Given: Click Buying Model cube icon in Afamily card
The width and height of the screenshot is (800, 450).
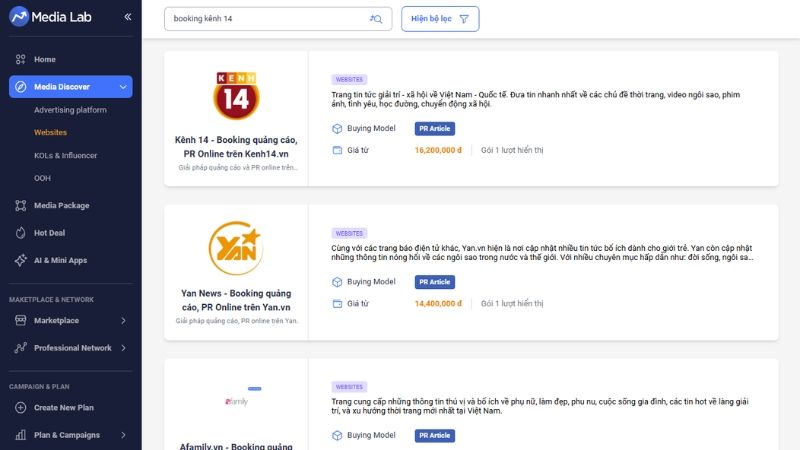Looking at the screenshot, I should coord(337,436).
